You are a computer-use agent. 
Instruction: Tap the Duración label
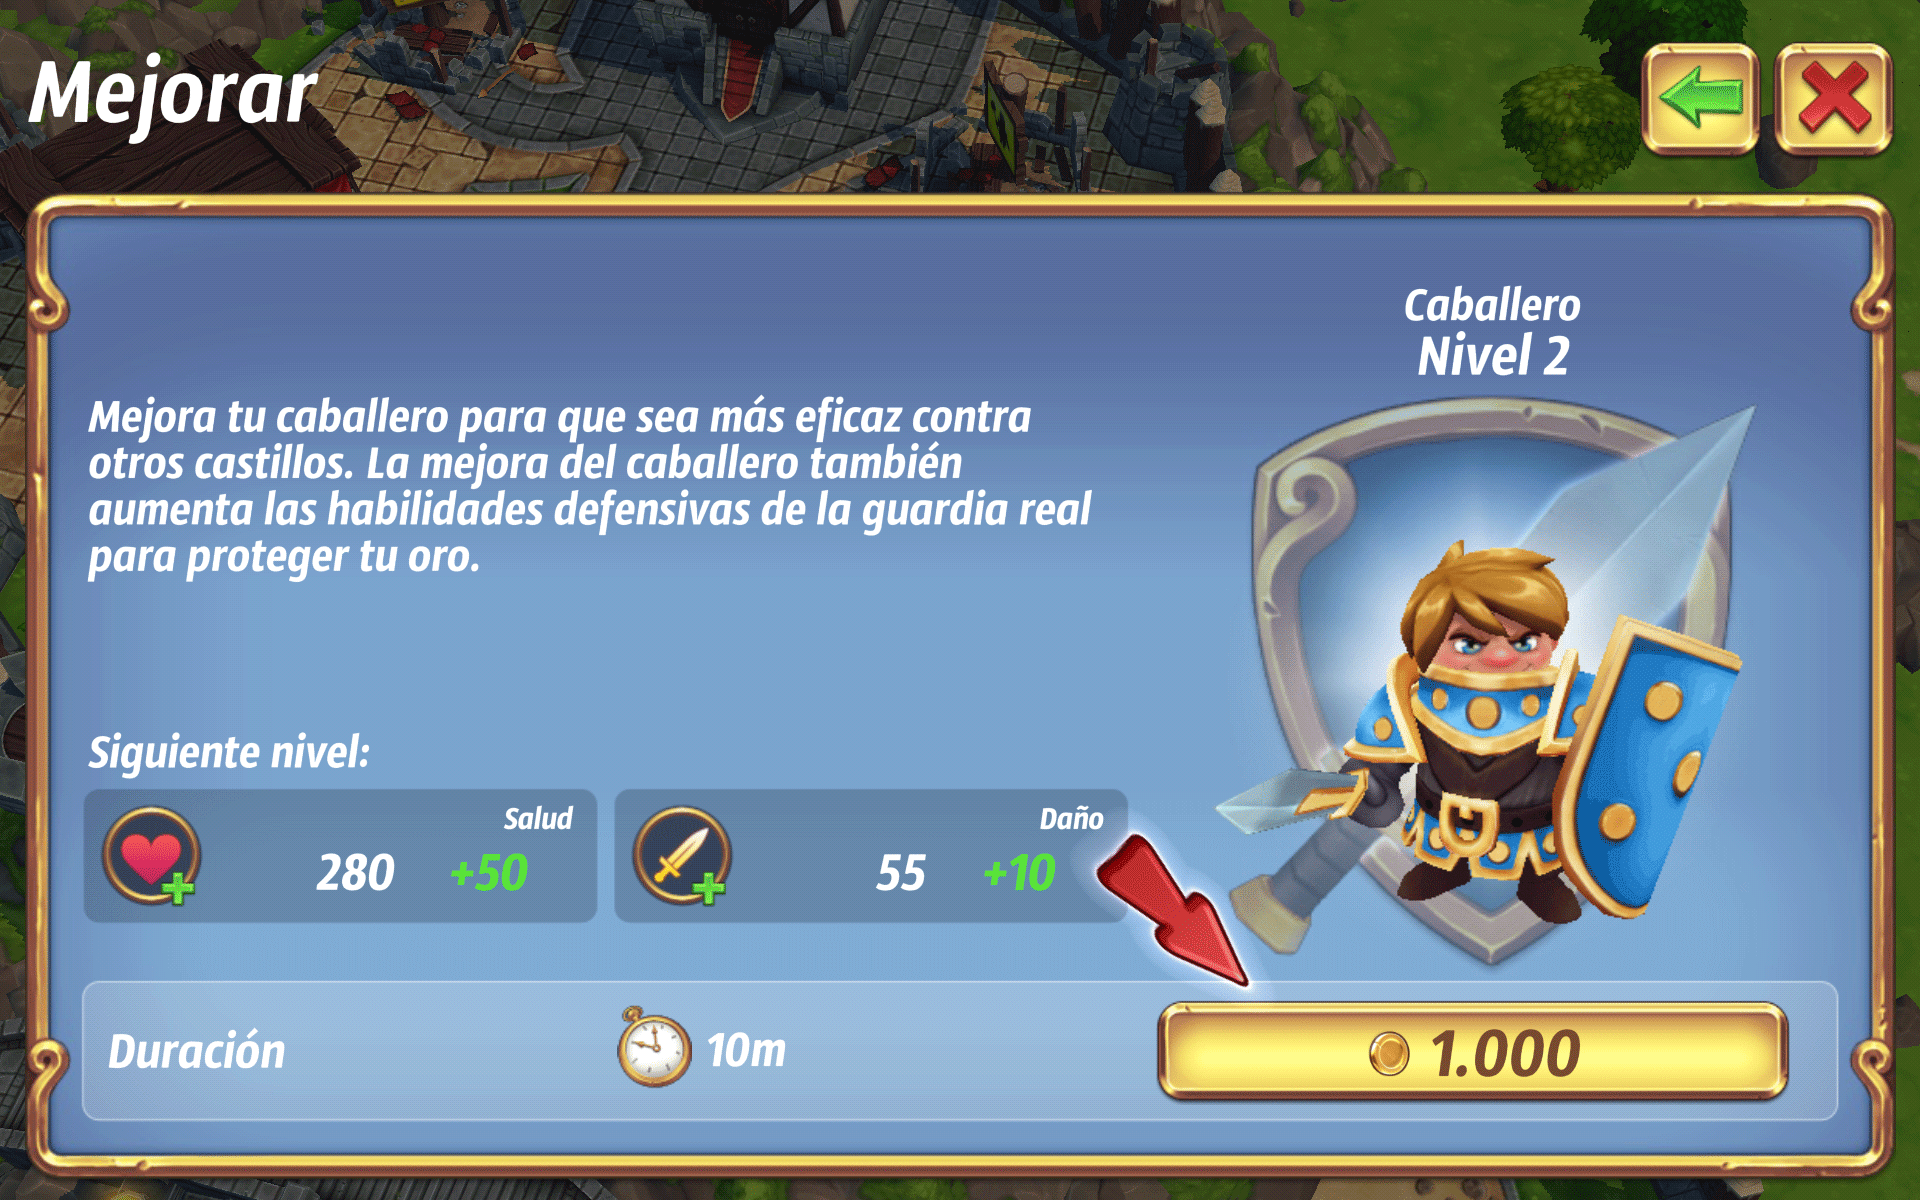[197, 1052]
